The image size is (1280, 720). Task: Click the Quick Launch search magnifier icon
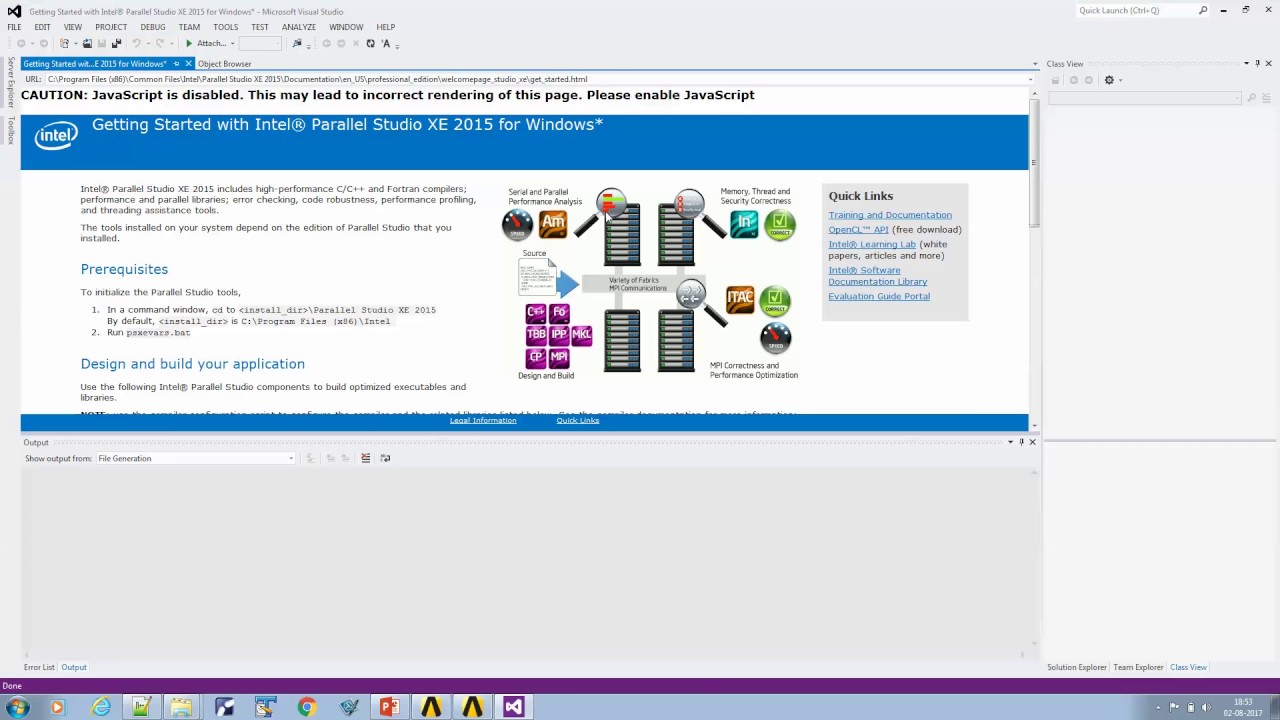point(1203,10)
